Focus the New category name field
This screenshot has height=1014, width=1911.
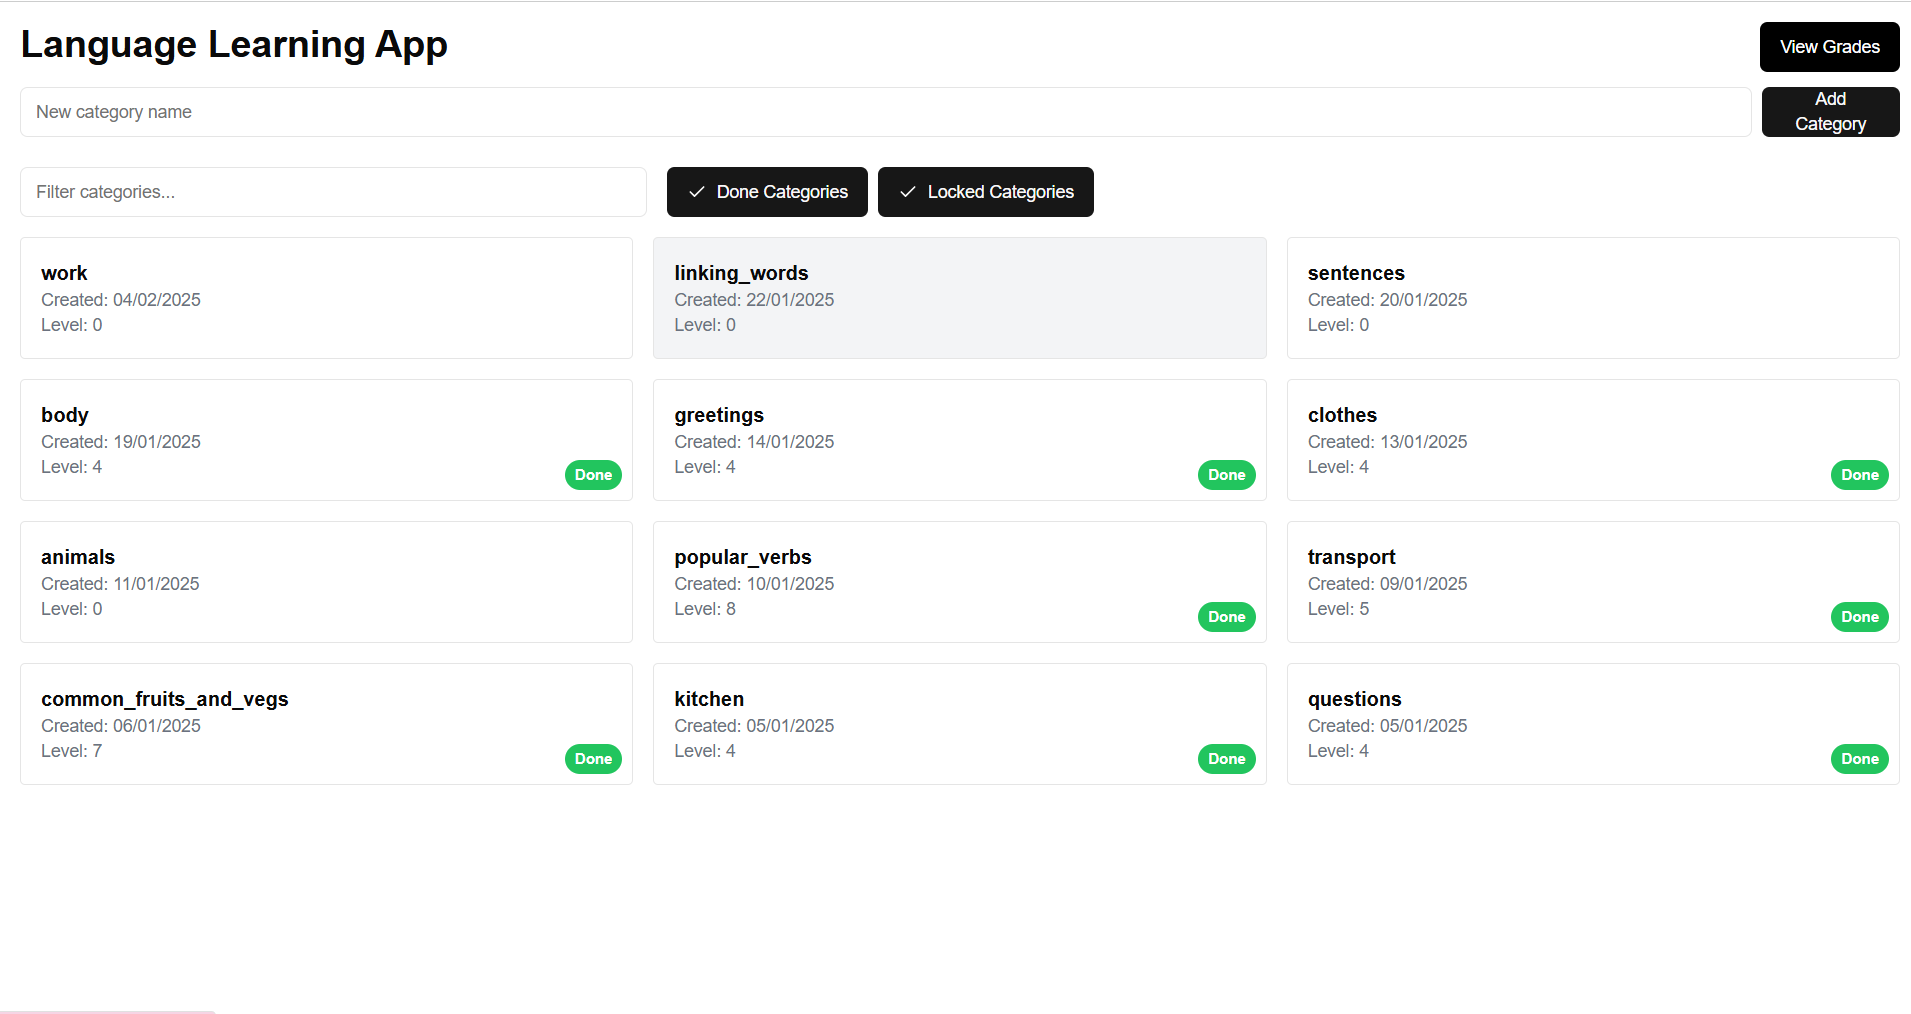click(885, 112)
